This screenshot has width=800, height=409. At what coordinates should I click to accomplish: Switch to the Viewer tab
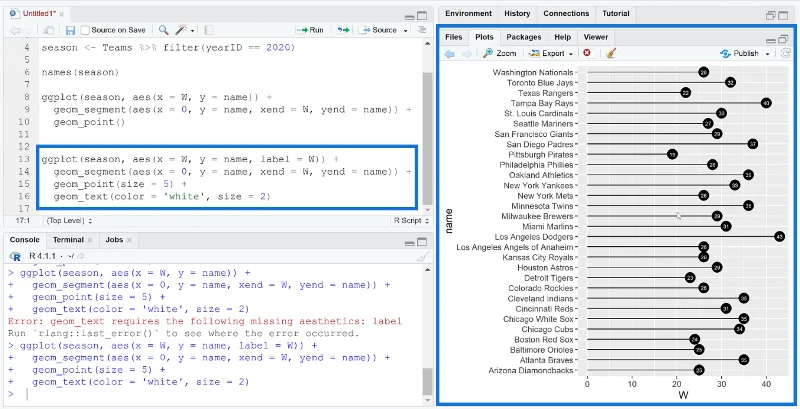pyautogui.click(x=595, y=37)
